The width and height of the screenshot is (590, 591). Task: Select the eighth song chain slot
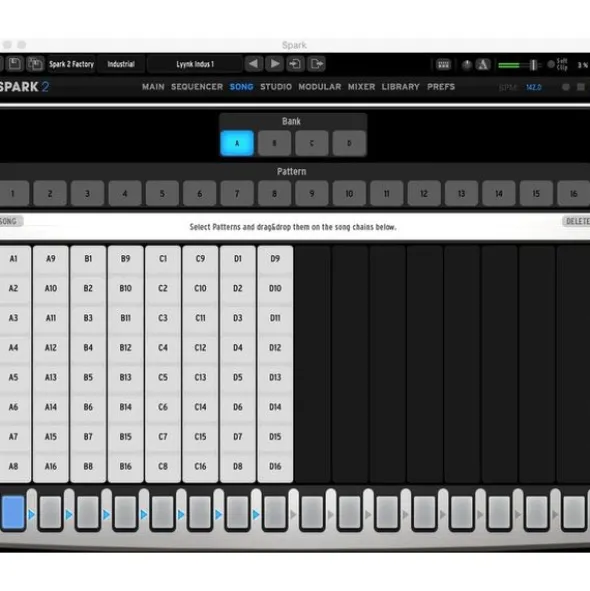pyautogui.click(x=275, y=513)
